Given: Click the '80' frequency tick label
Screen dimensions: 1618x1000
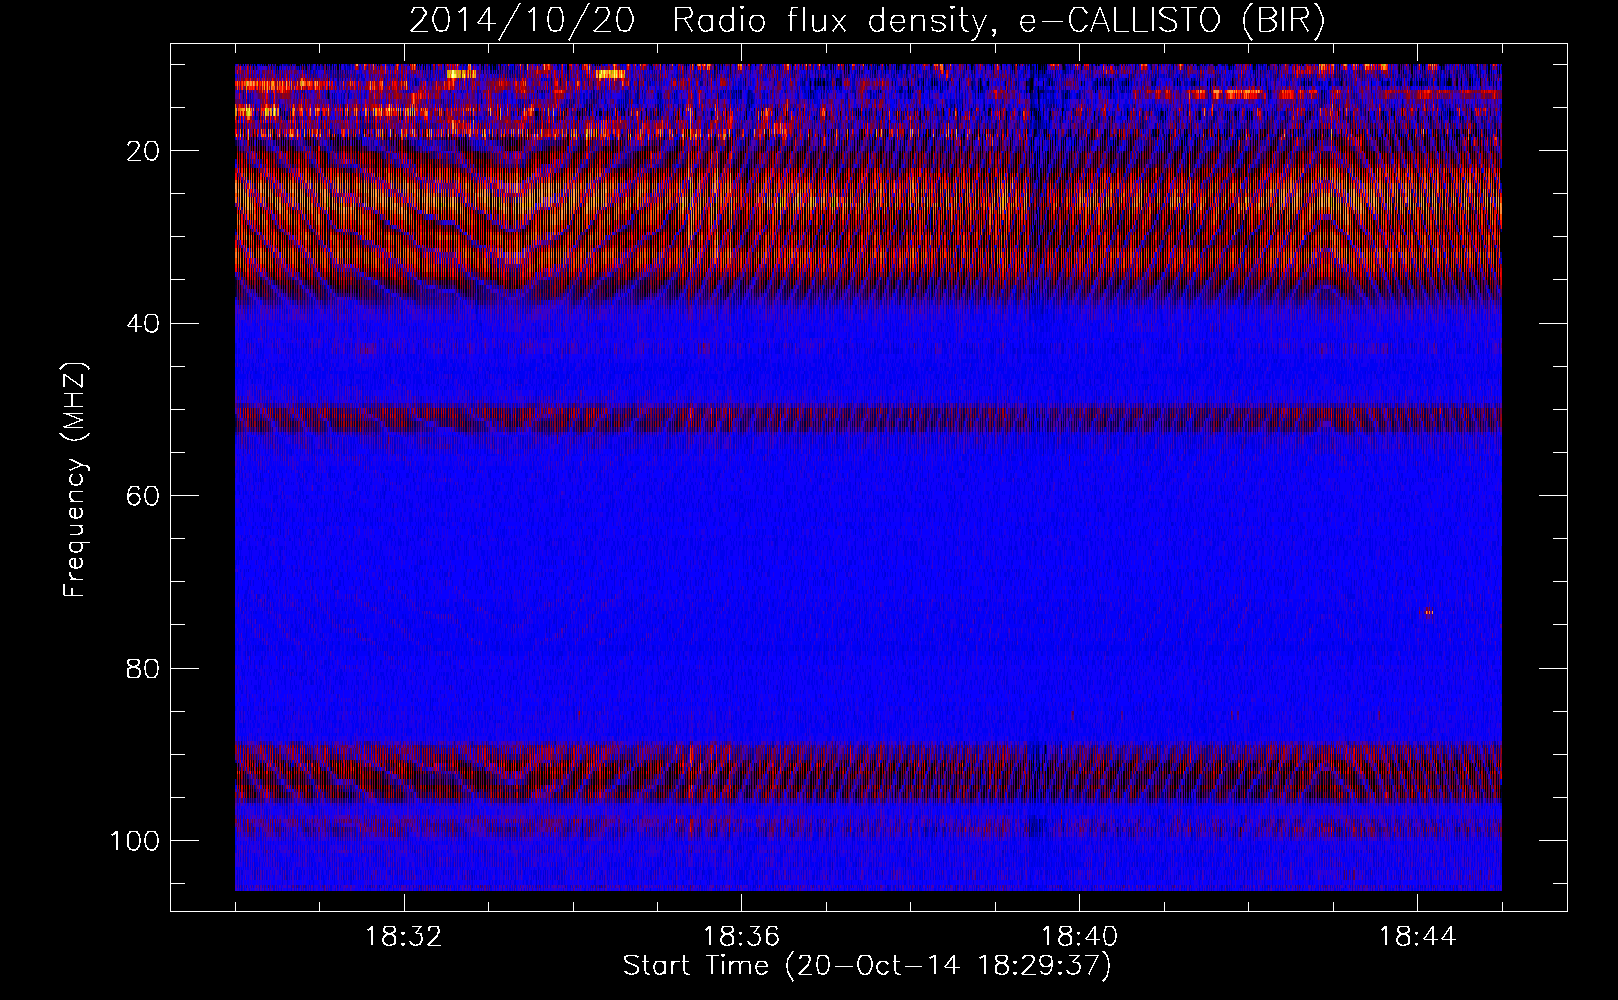Looking at the screenshot, I should click(x=144, y=668).
